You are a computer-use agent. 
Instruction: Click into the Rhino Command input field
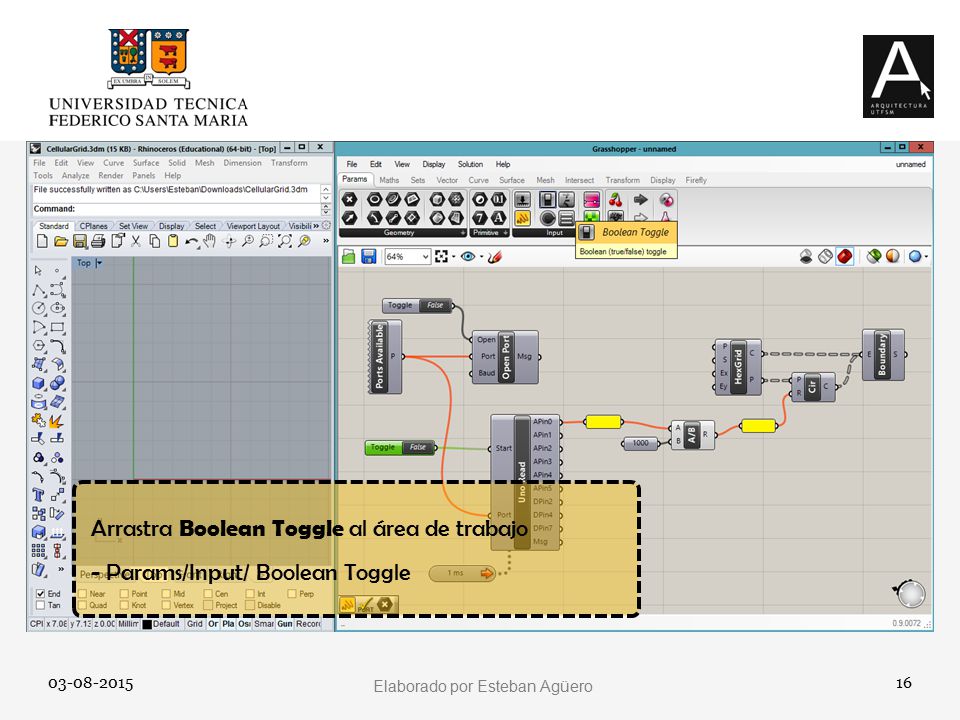coord(176,209)
